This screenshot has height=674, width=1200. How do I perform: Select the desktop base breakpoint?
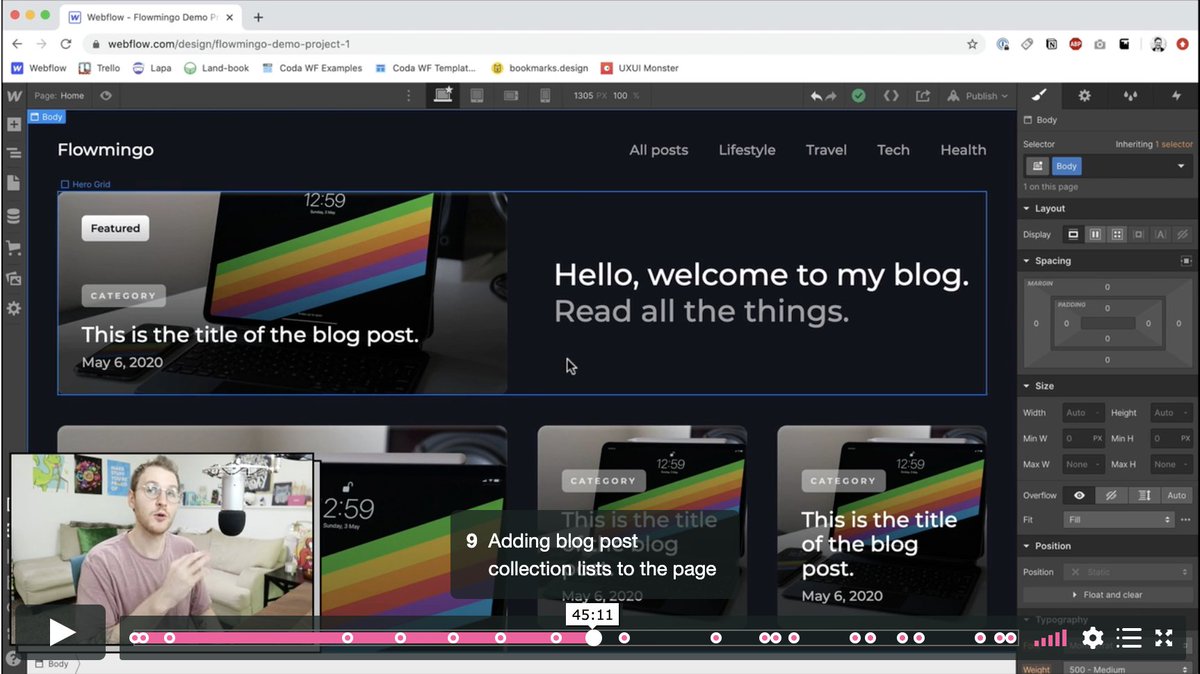tap(442, 96)
